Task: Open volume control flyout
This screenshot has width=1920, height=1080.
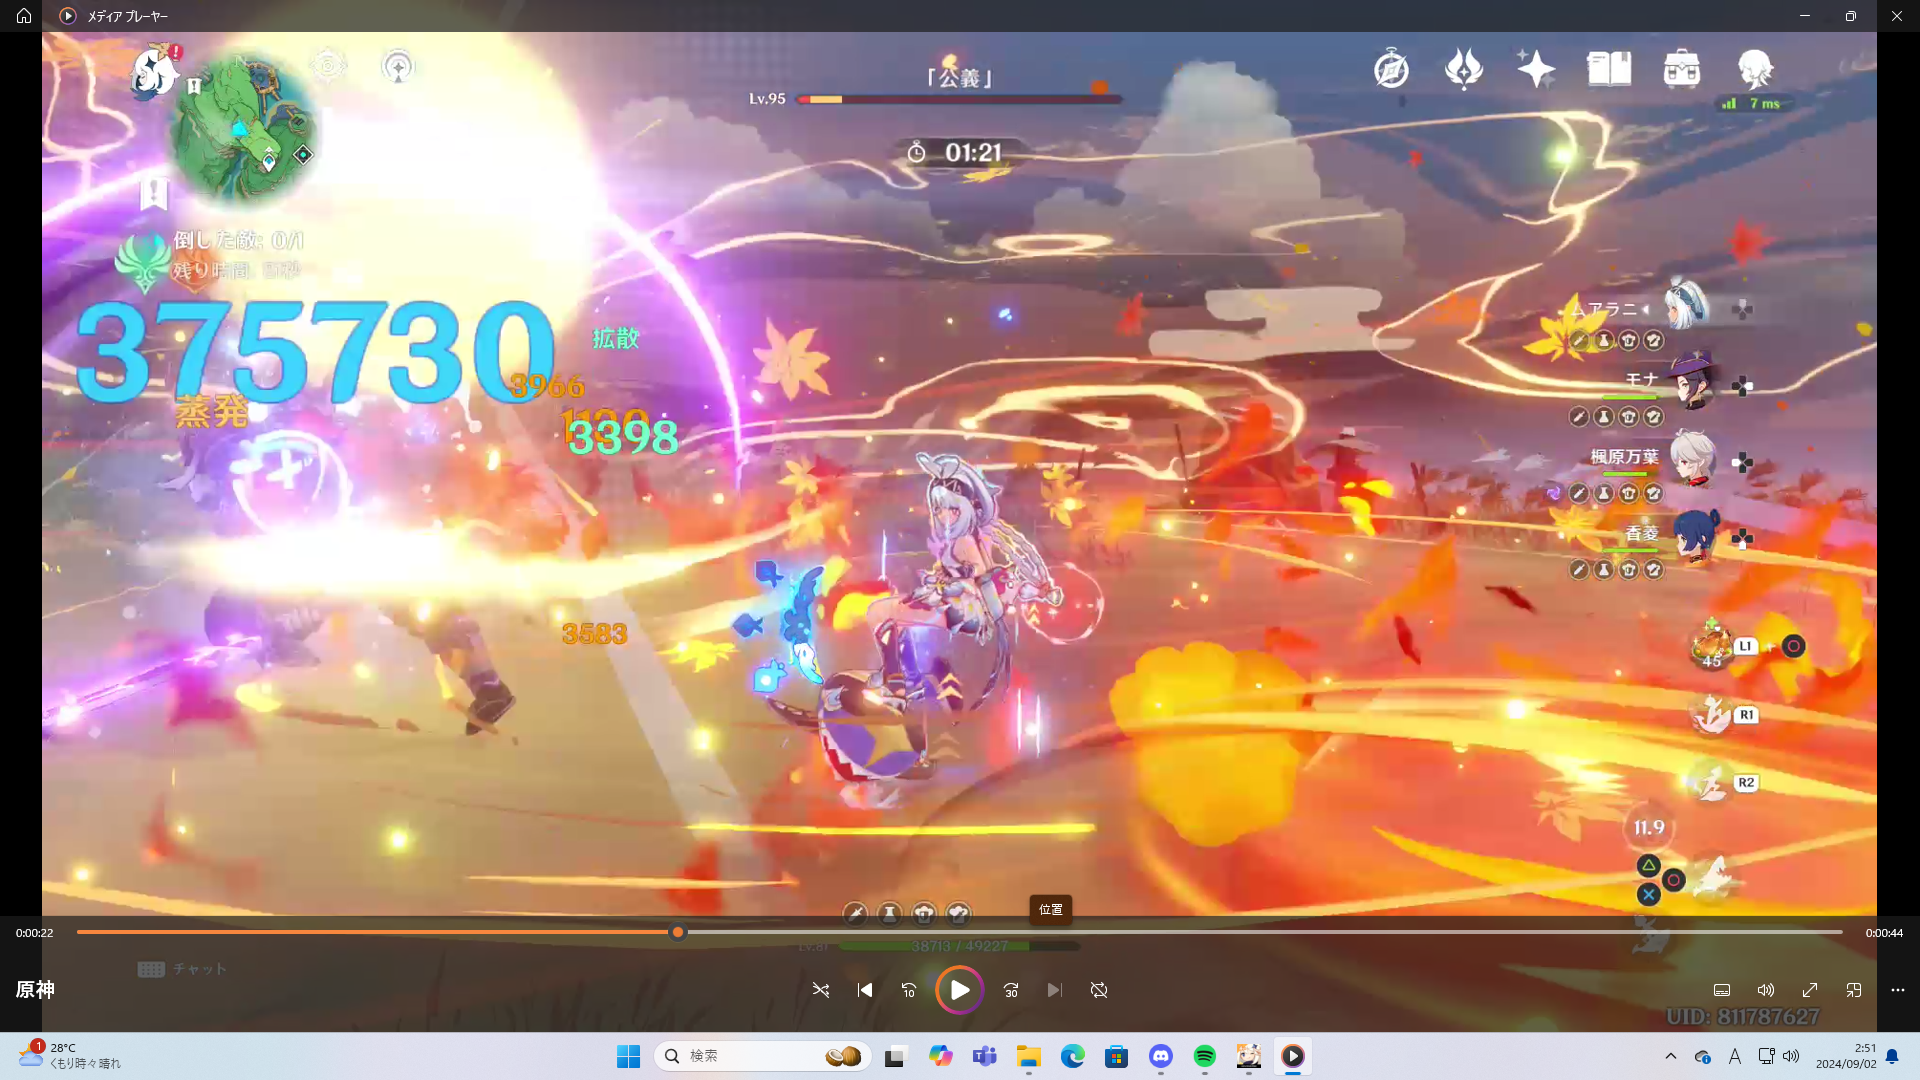Action: tap(1766, 990)
